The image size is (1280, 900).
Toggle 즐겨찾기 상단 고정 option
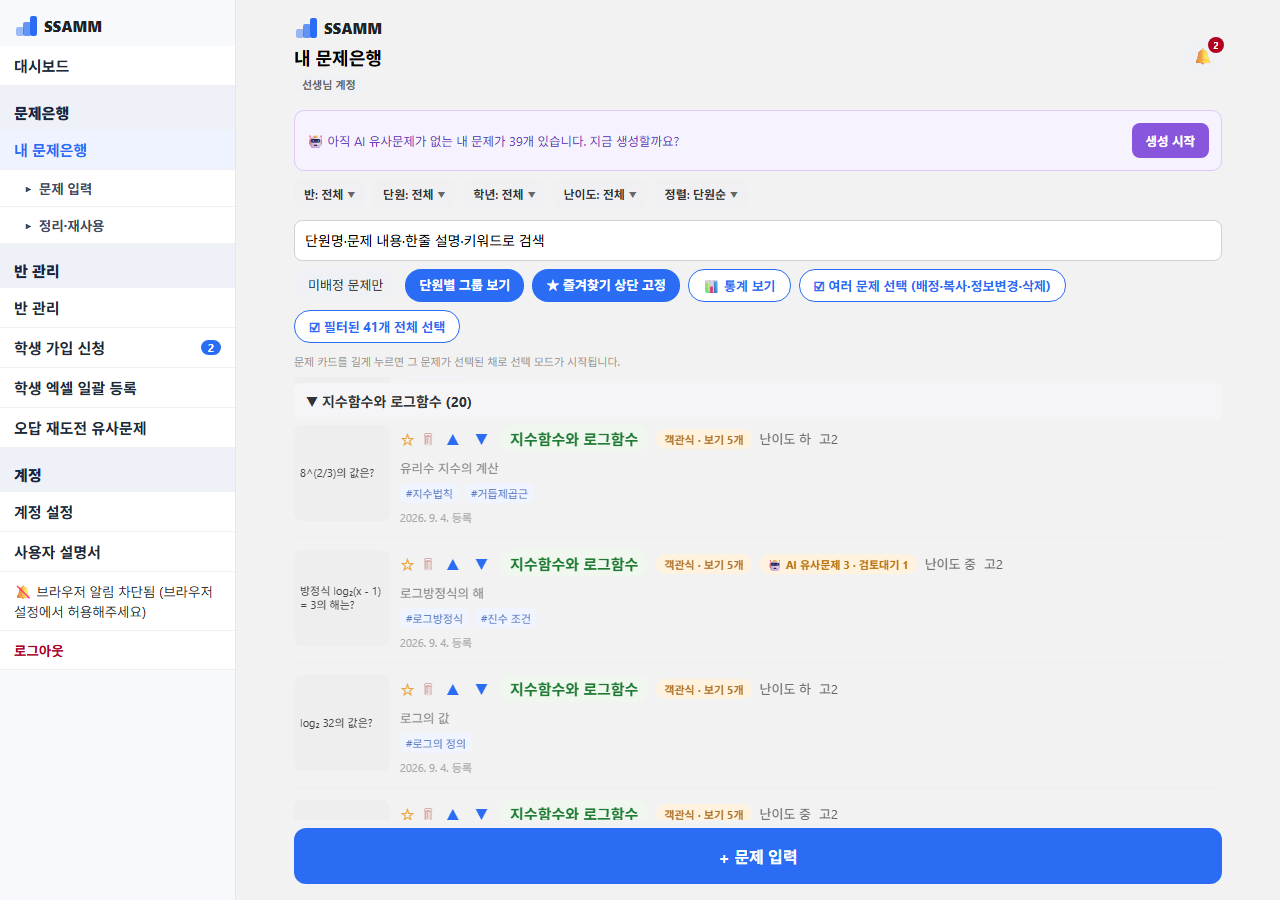point(606,286)
